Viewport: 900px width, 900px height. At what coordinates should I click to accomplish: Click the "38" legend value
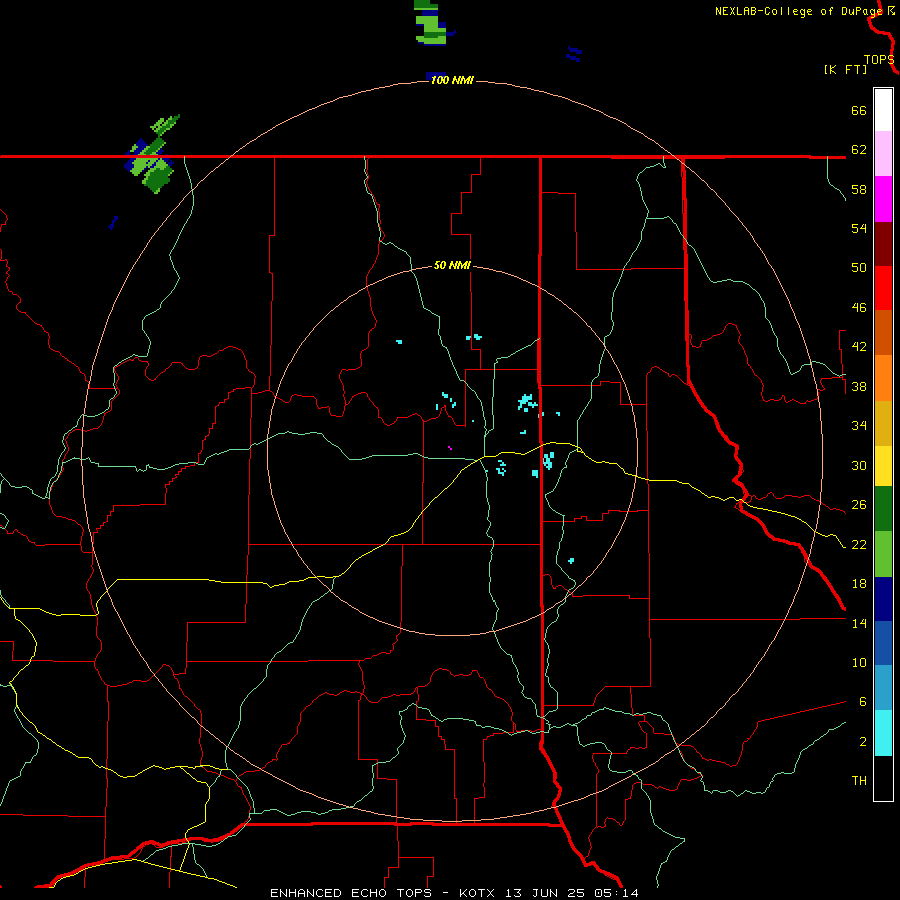(859, 386)
